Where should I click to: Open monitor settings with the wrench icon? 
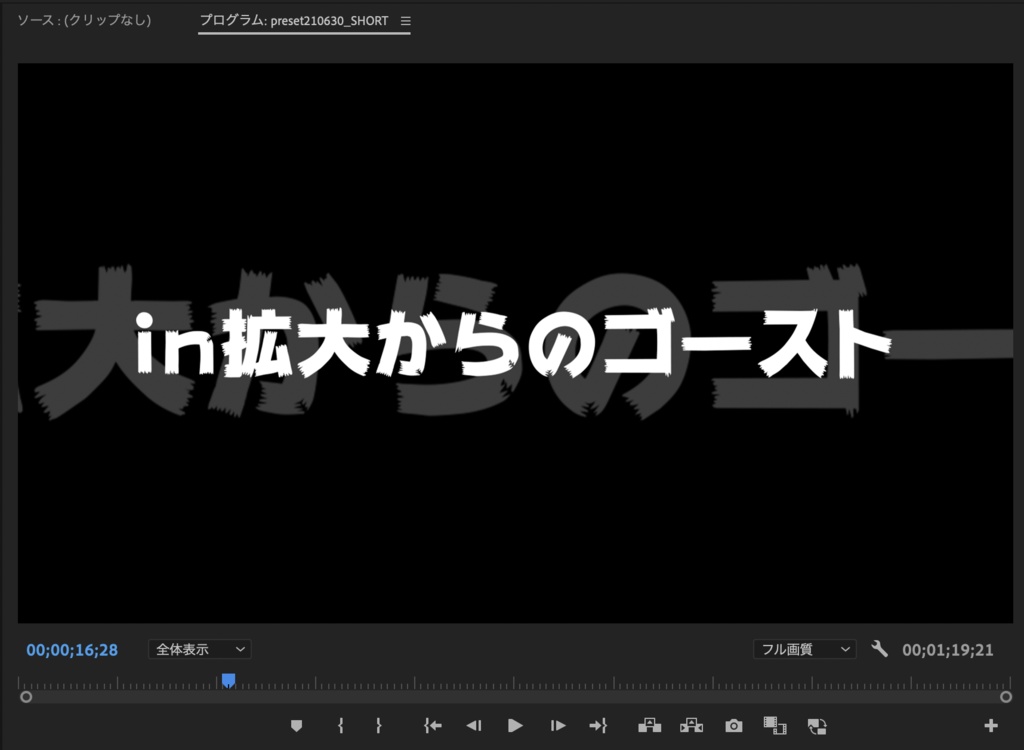pos(879,648)
